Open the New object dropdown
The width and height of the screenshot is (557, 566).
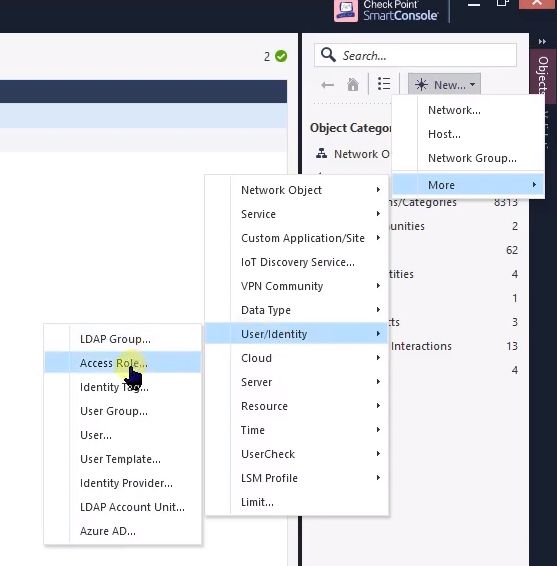pyautogui.click(x=444, y=84)
